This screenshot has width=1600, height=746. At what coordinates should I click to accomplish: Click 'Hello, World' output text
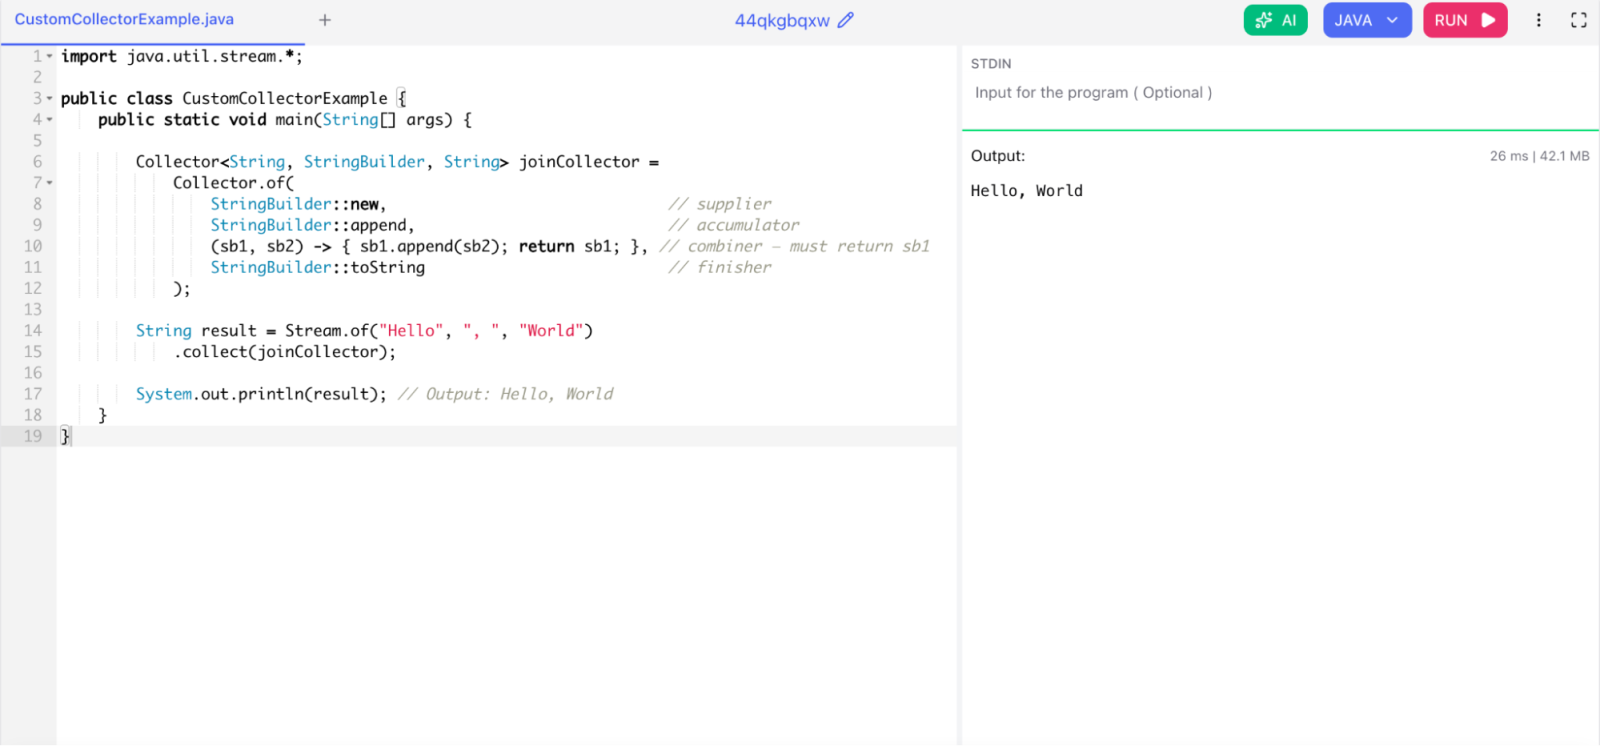(x=1026, y=191)
